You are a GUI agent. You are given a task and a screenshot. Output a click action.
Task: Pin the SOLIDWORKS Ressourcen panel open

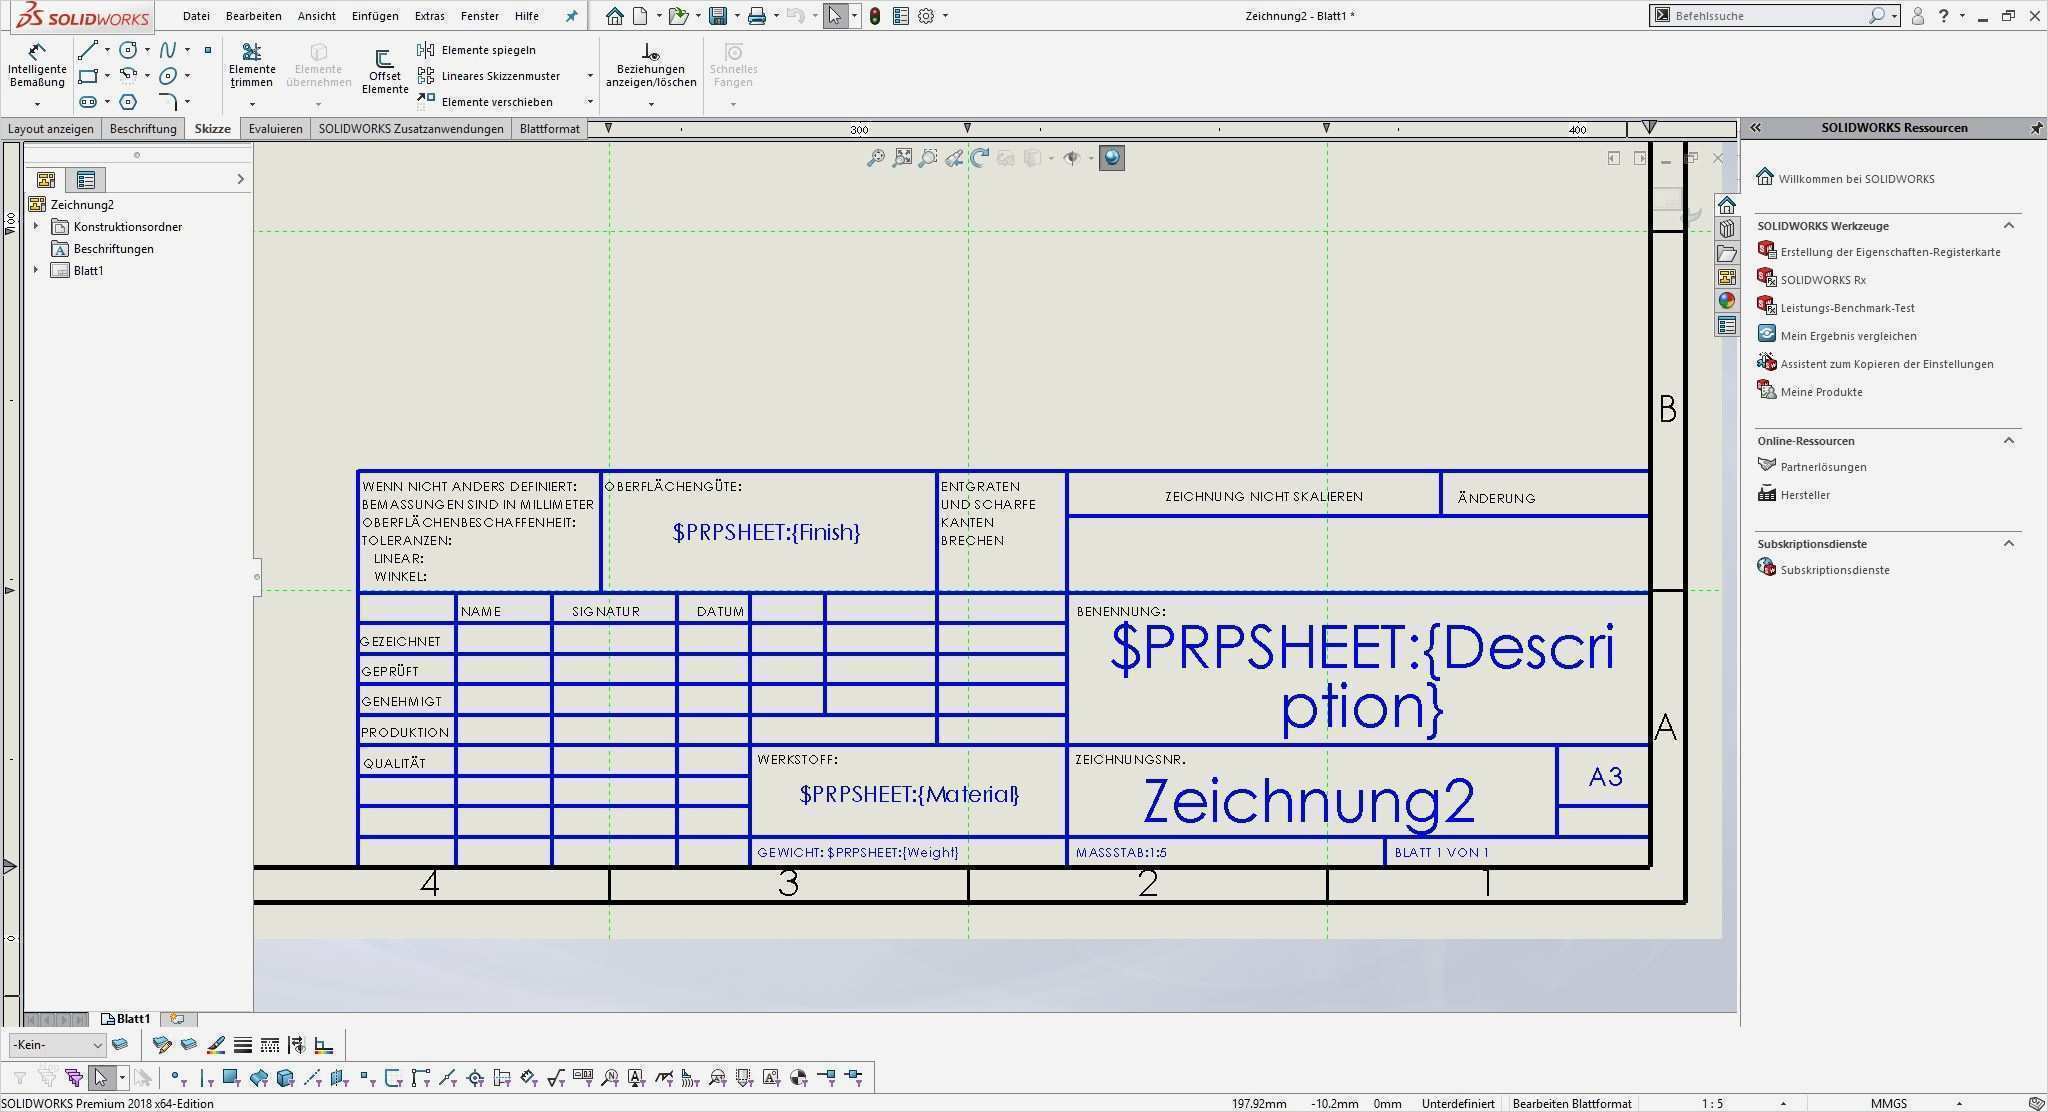2037,128
